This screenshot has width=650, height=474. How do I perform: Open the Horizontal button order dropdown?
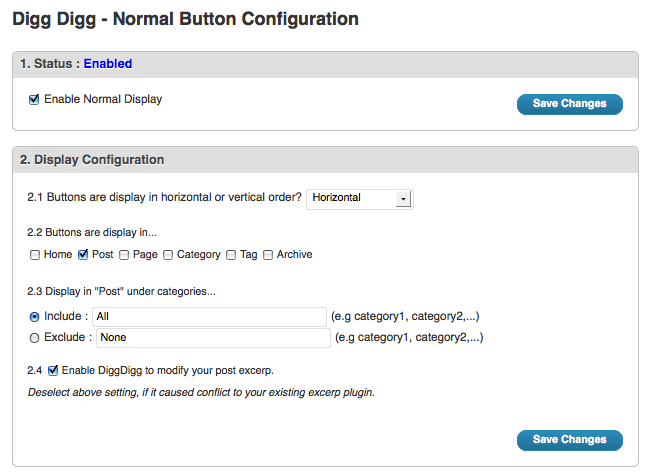359,198
